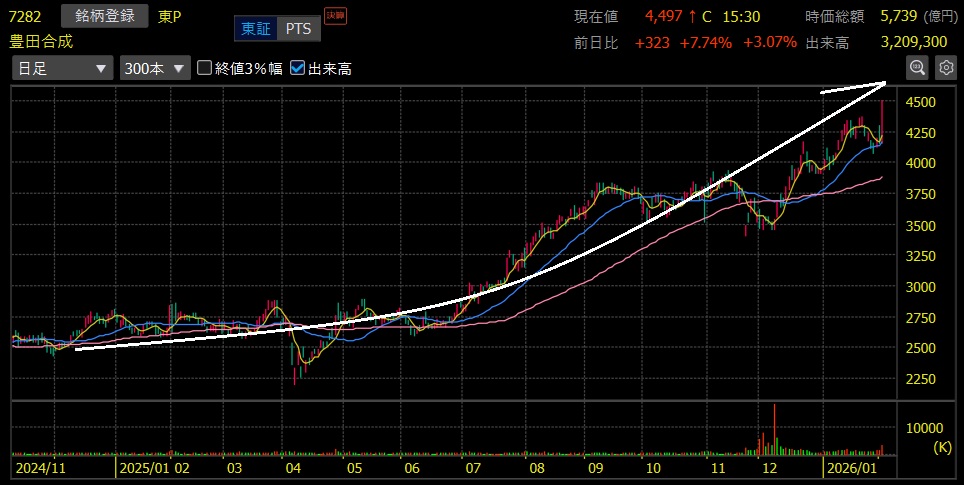Click the 2026/01 date axis marker

tap(850, 467)
